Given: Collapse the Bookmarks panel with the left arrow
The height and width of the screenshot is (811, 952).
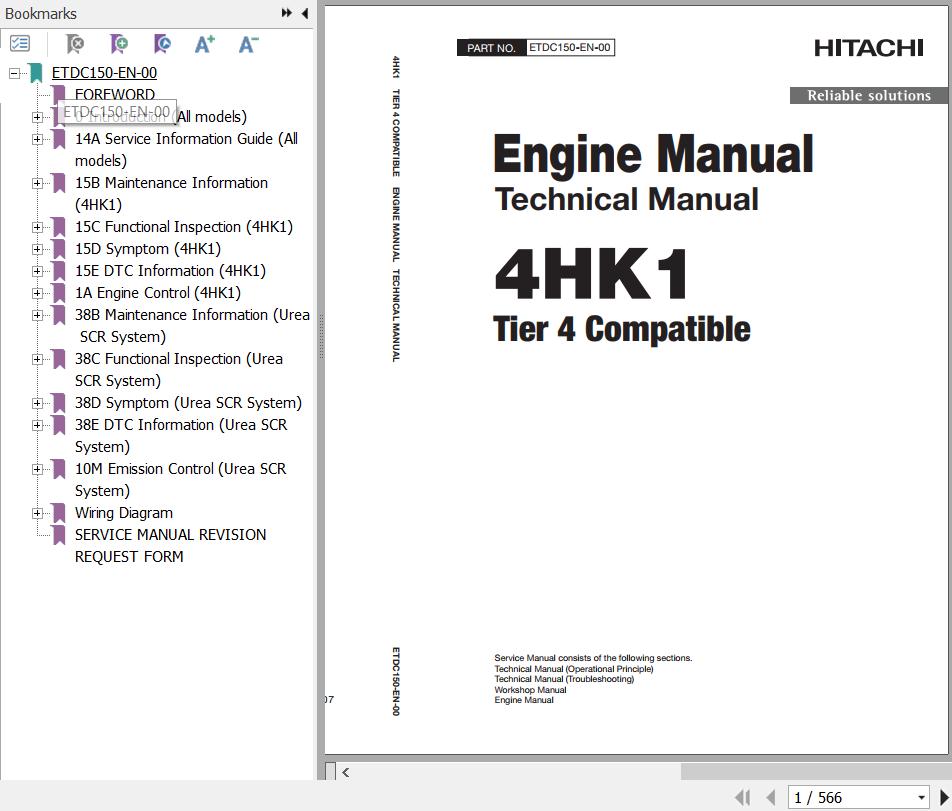Looking at the screenshot, I should tap(305, 13).
